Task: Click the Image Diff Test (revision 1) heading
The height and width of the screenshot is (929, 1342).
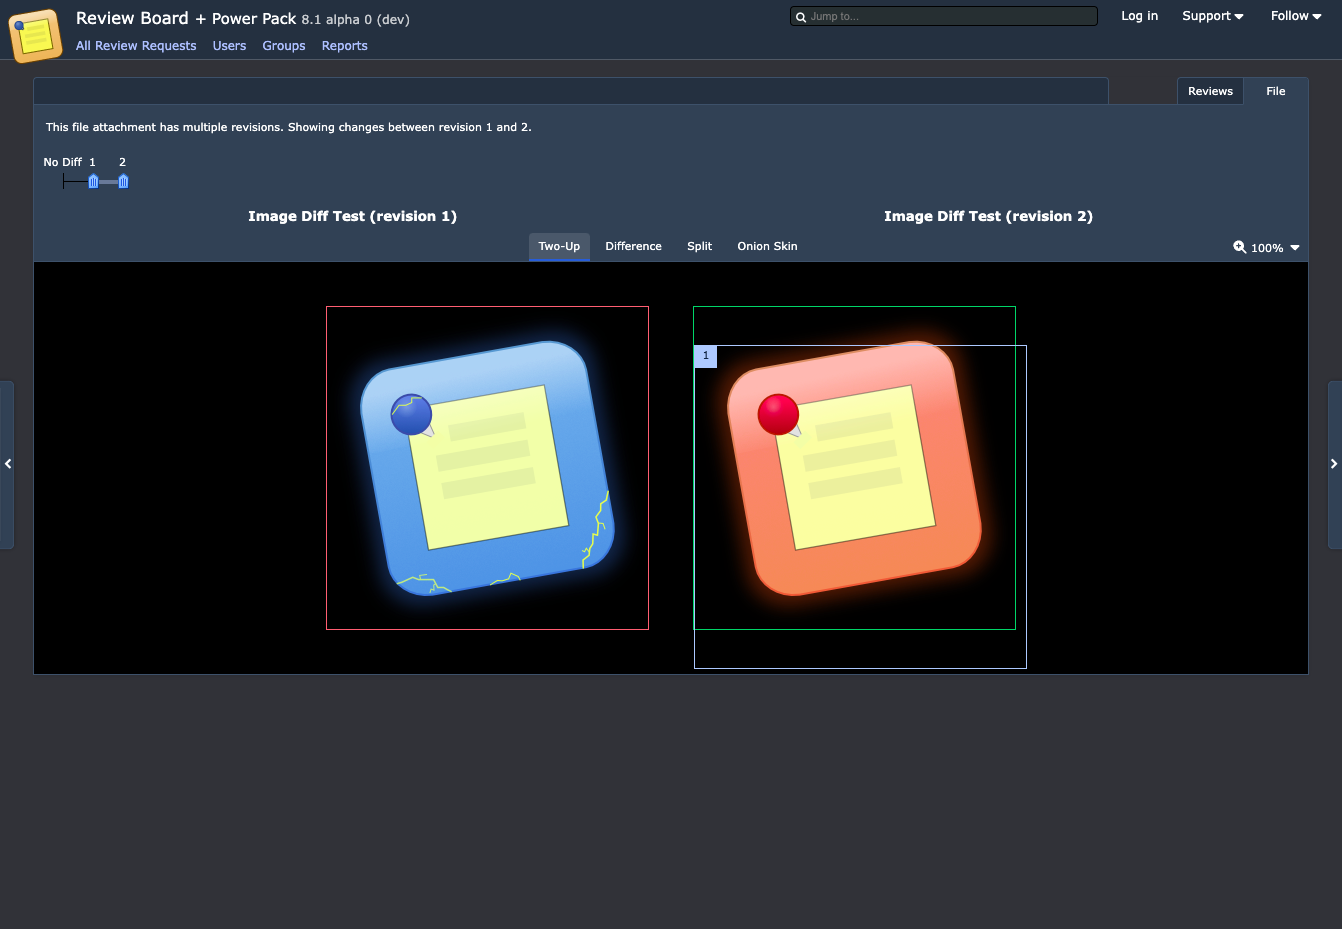Action: point(352,216)
